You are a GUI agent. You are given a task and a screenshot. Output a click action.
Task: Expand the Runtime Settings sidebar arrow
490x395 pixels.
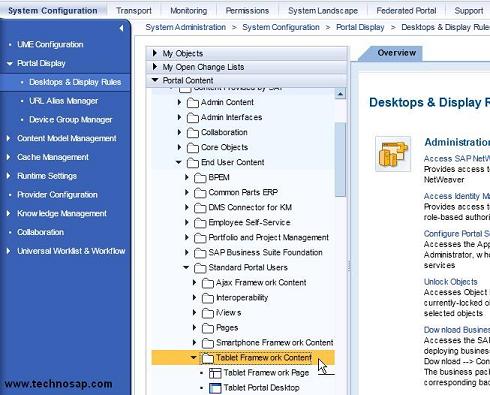8,176
